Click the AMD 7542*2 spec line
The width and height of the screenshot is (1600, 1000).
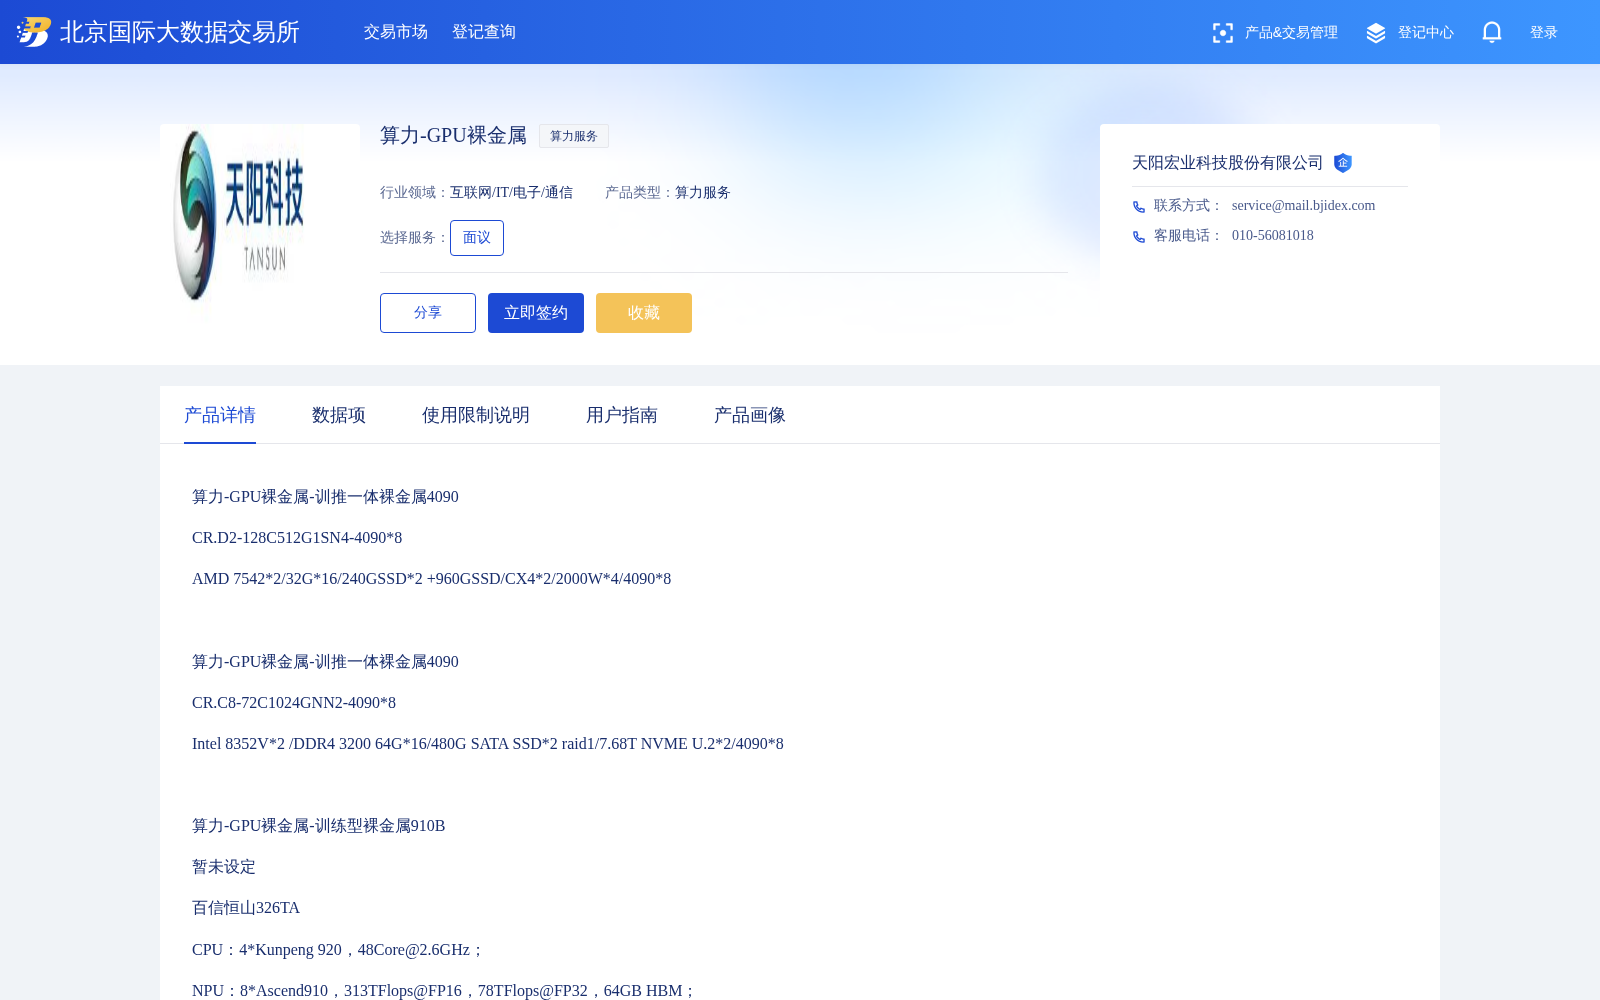(431, 579)
